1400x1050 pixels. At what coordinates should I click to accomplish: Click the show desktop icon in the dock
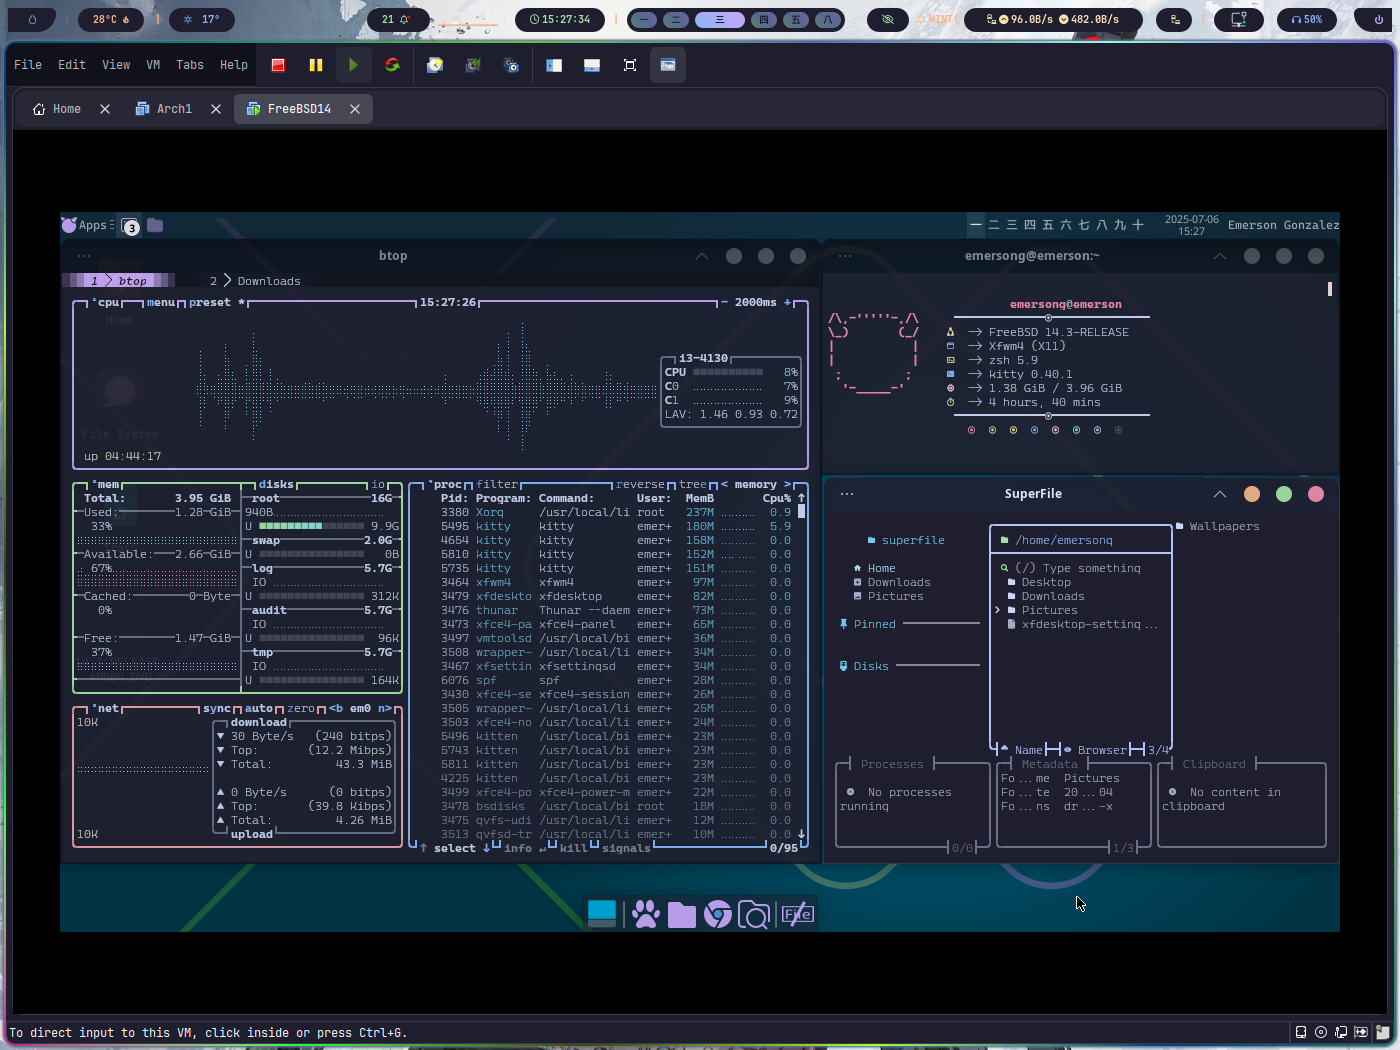602,914
